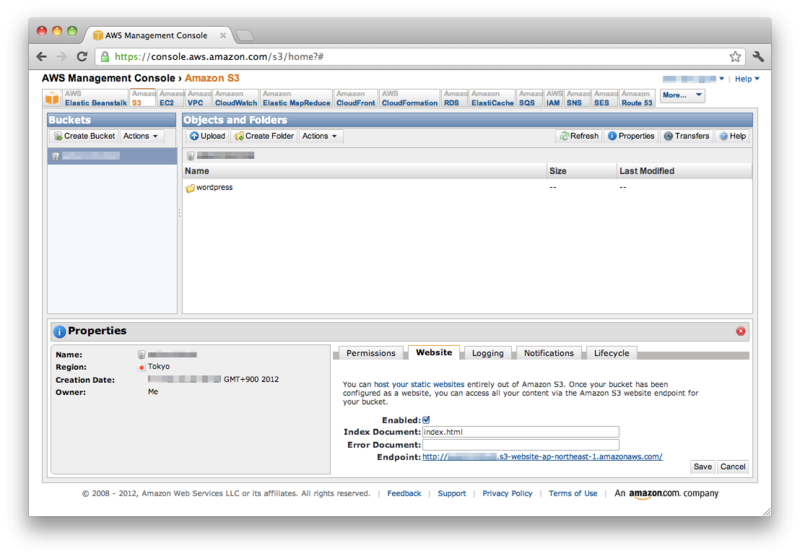The image size is (800, 556).
Task: Go to Elastic Beanstalk service tab
Action: pyautogui.click(x=95, y=98)
